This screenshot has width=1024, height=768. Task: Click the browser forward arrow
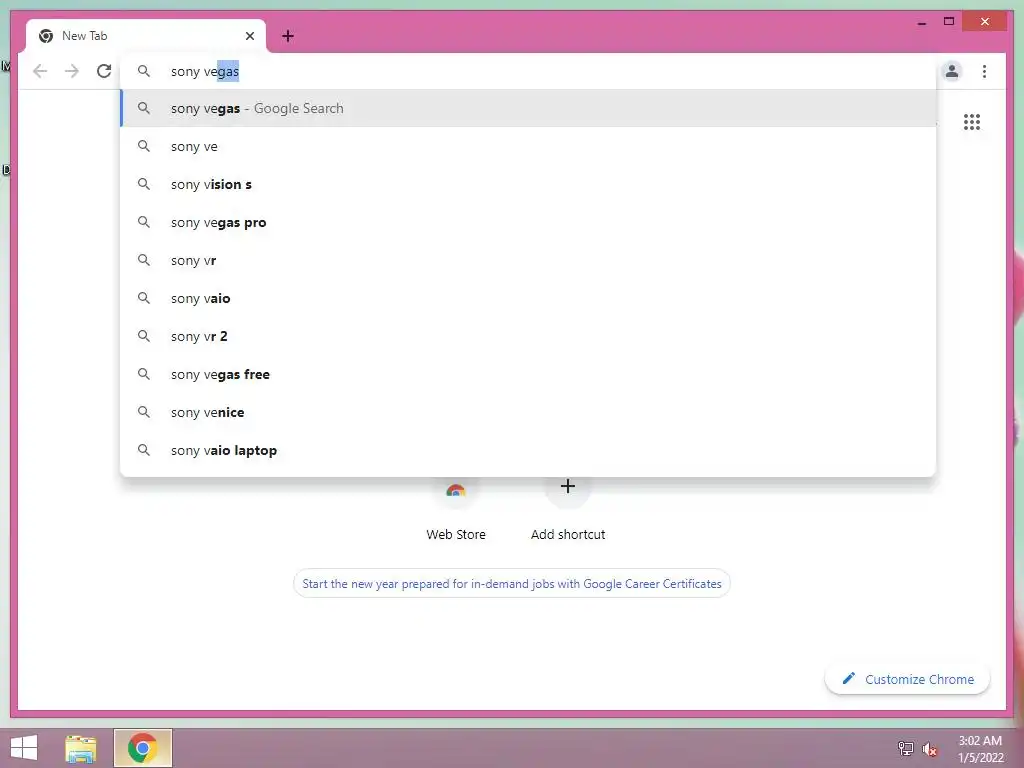click(72, 71)
